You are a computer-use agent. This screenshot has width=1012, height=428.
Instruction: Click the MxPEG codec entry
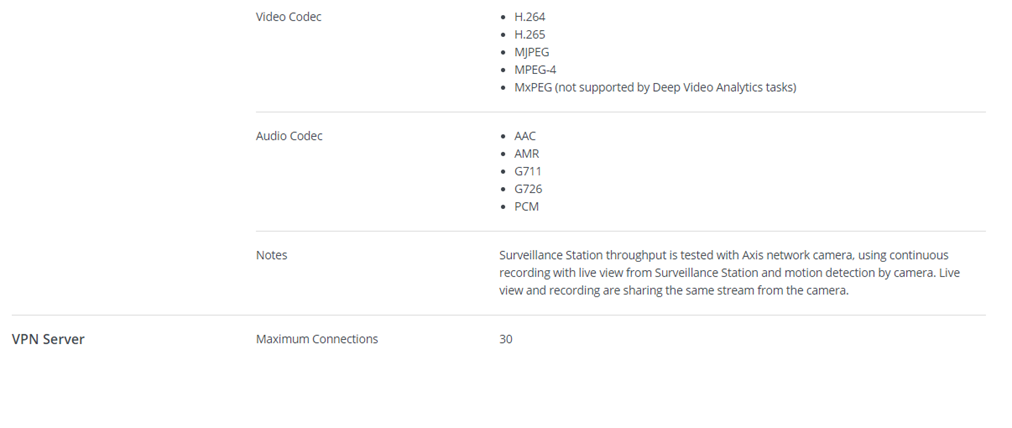click(x=532, y=87)
